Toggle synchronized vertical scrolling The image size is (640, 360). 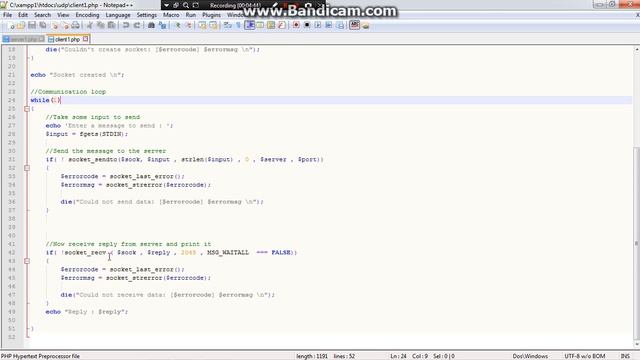[x=202, y=25]
